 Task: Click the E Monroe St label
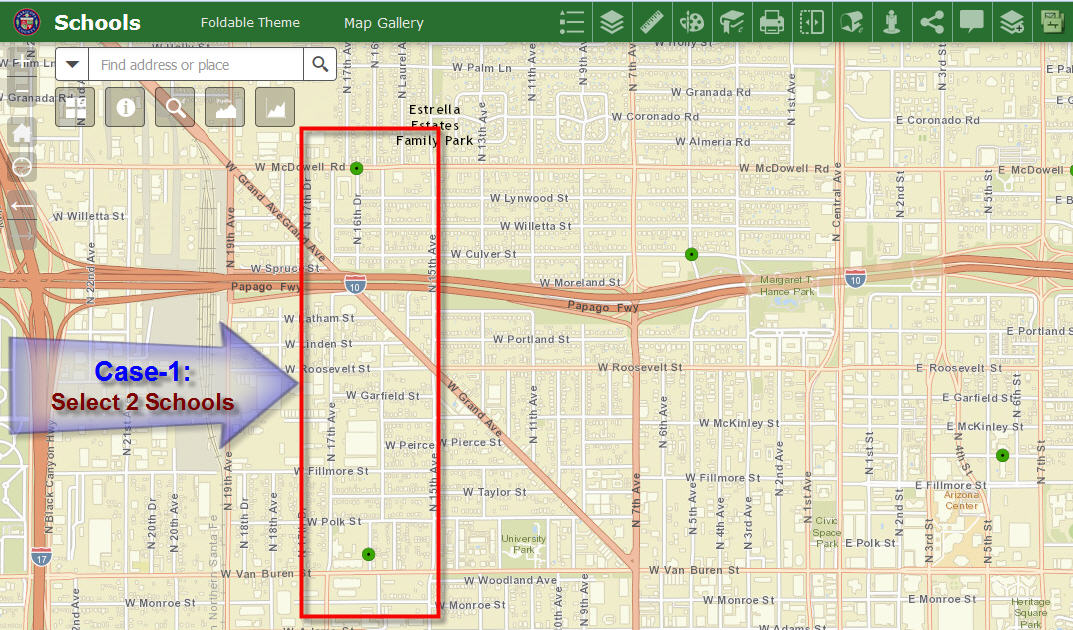(x=942, y=599)
